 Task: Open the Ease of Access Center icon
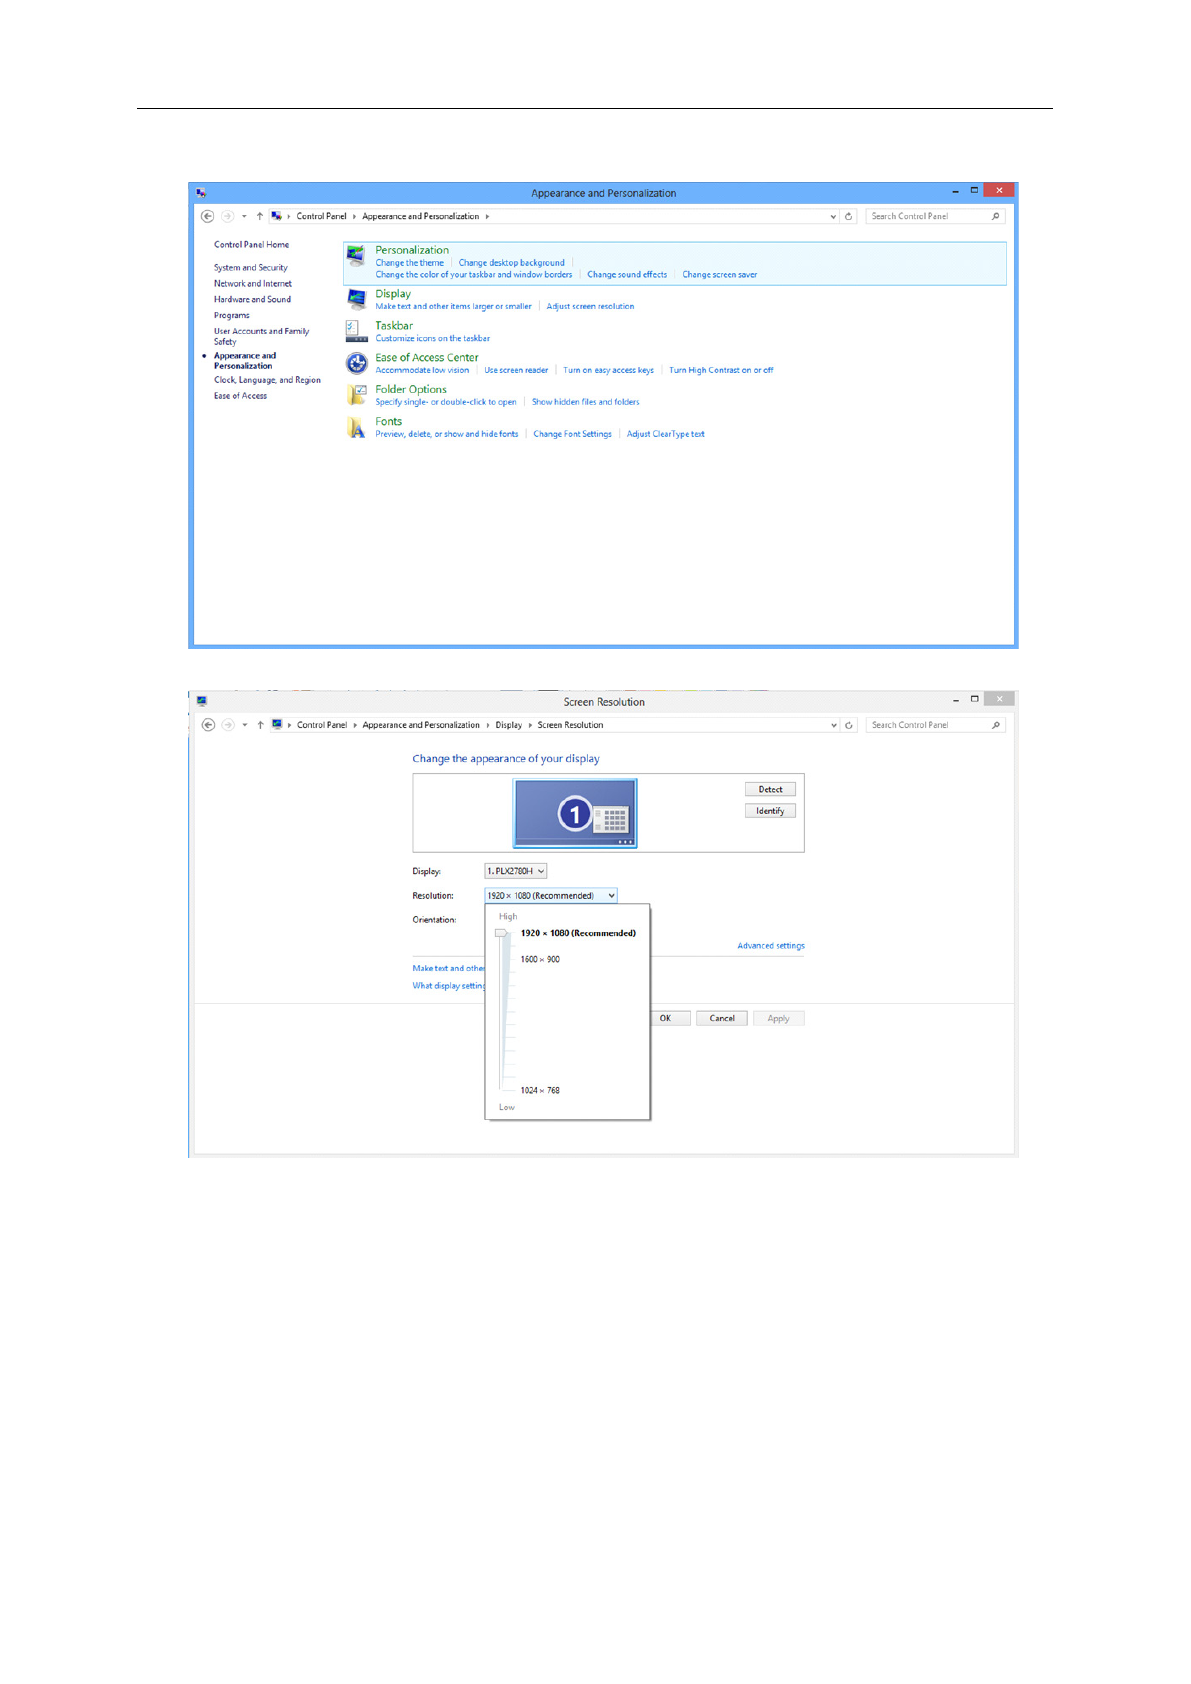click(x=356, y=363)
